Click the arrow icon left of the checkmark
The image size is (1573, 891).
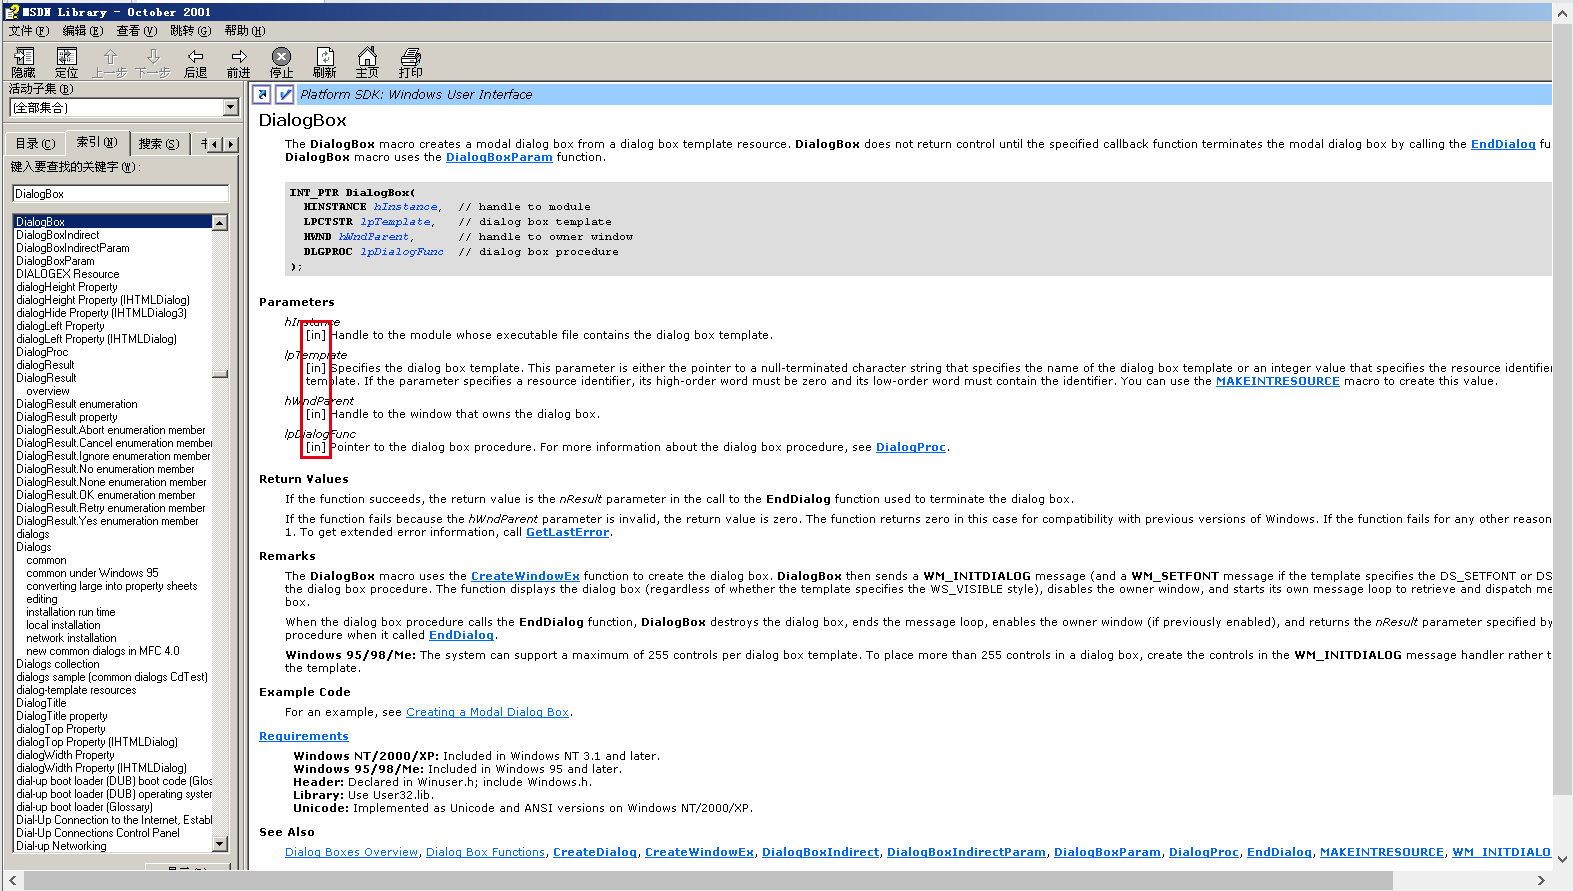click(262, 95)
